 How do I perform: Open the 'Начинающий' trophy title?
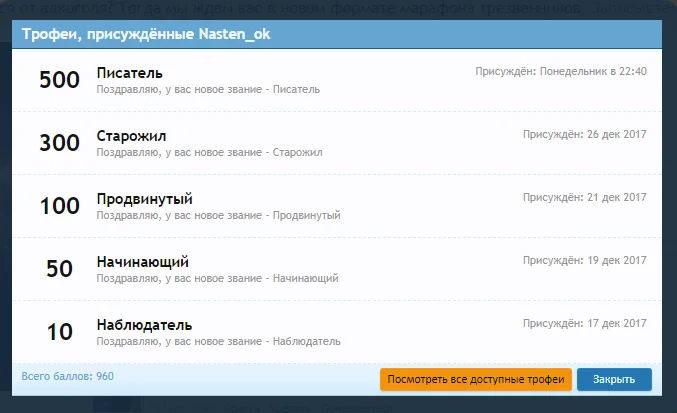142,262
